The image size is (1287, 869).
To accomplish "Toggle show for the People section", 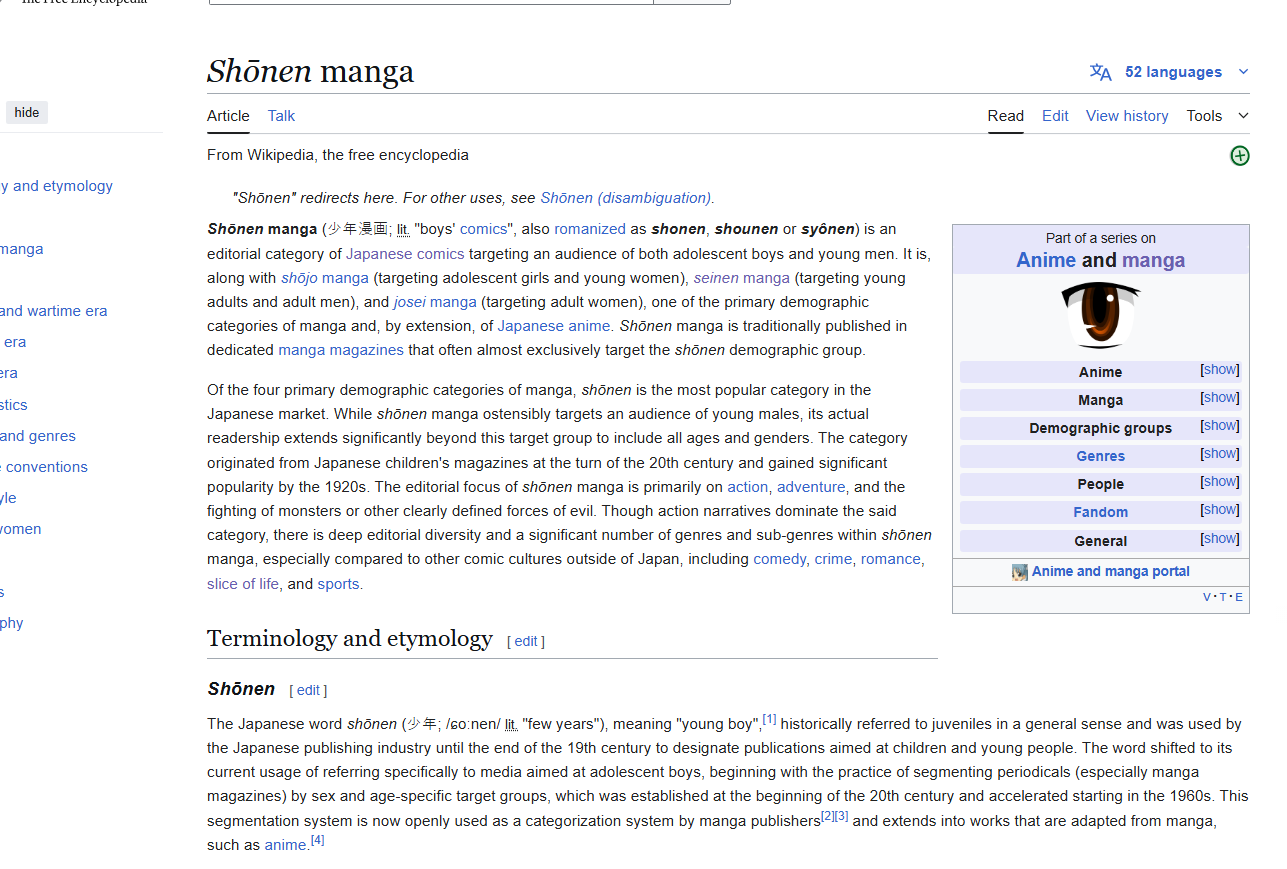I will (1219, 482).
